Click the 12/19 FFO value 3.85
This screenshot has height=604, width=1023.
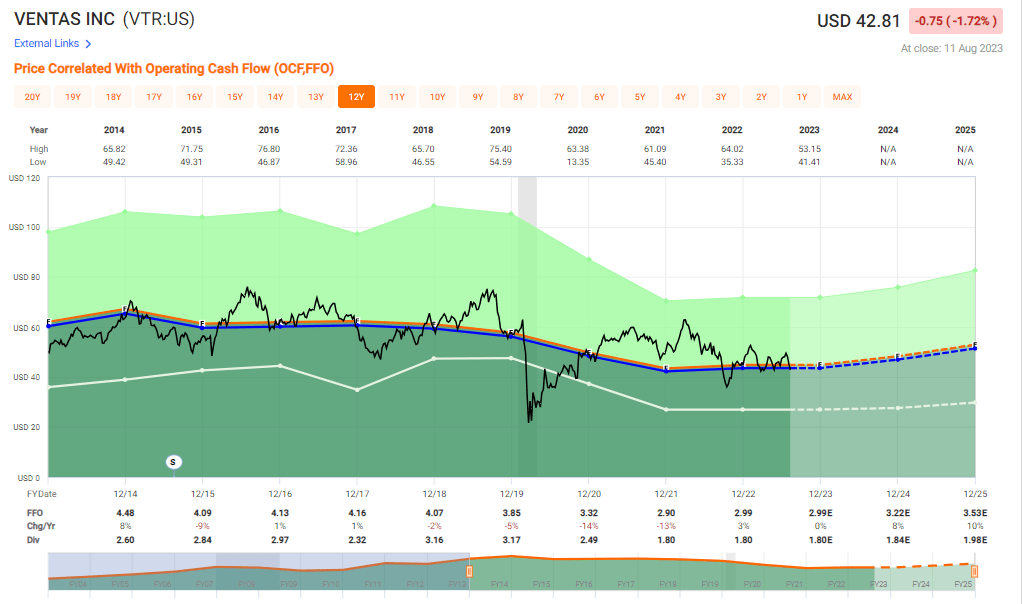pos(512,513)
